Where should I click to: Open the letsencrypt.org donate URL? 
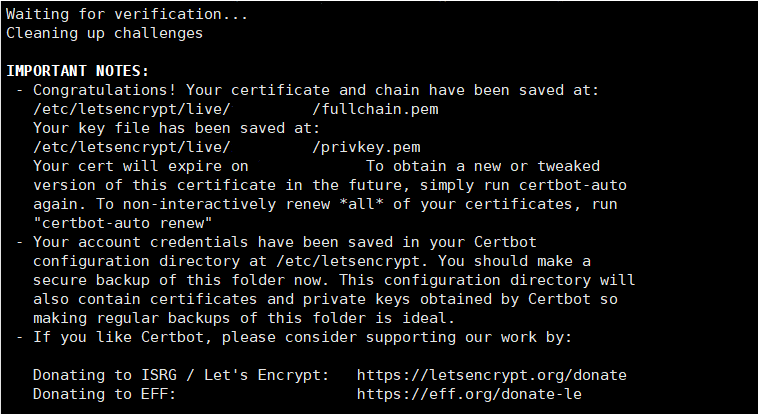[x=491, y=375]
